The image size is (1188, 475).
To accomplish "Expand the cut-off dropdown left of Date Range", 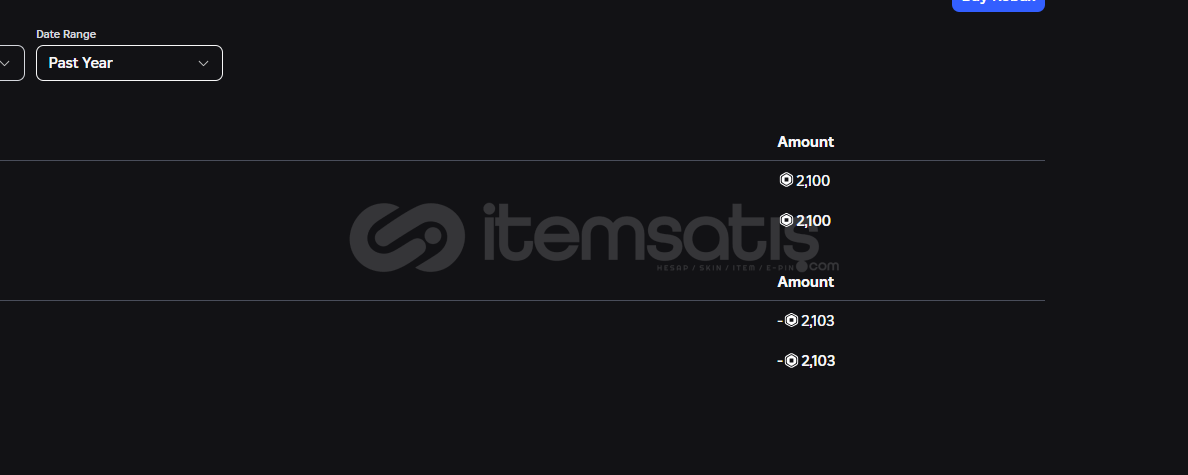I will coord(11,63).
